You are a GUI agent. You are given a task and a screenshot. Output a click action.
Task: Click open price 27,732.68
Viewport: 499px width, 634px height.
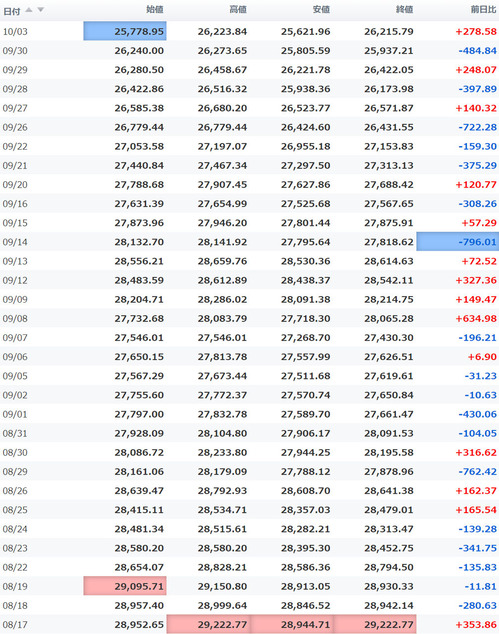[x=139, y=318]
